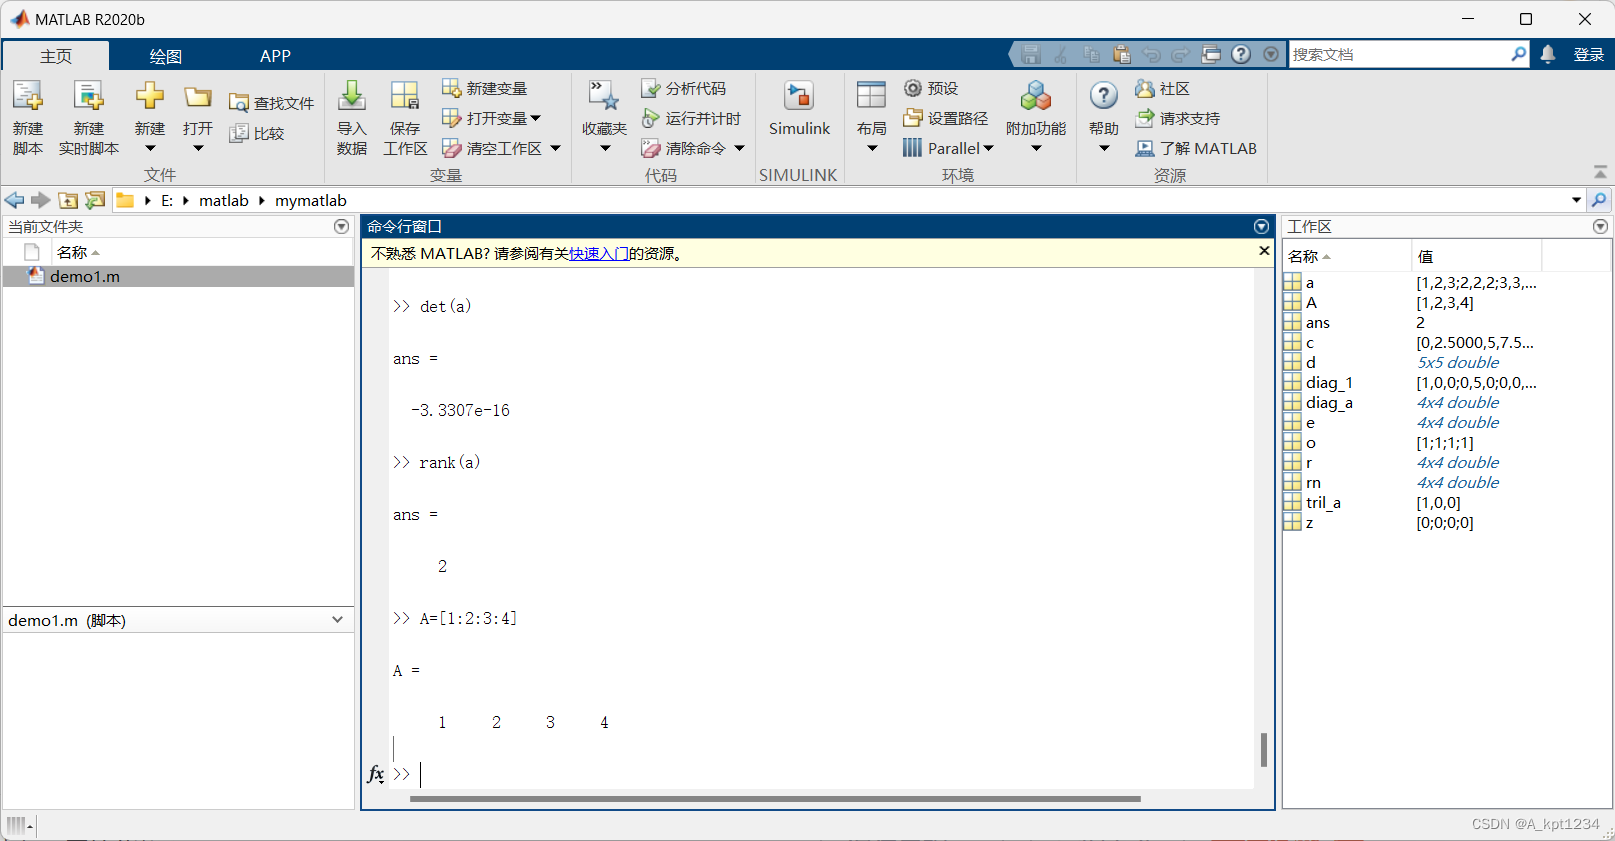Screen dimensions: 1615x841
Task: Click the notification bell icon
Action: 1548,54
